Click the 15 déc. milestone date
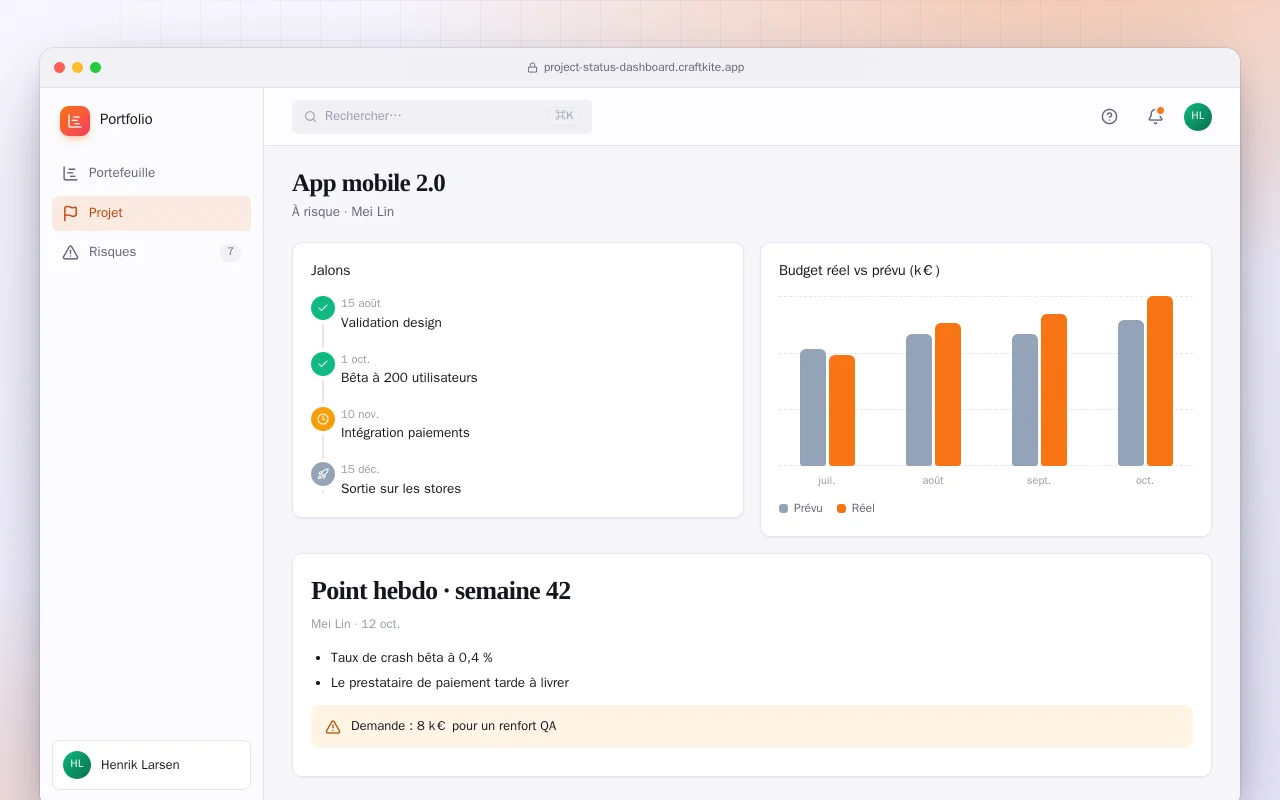1280x800 pixels. tap(360, 469)
